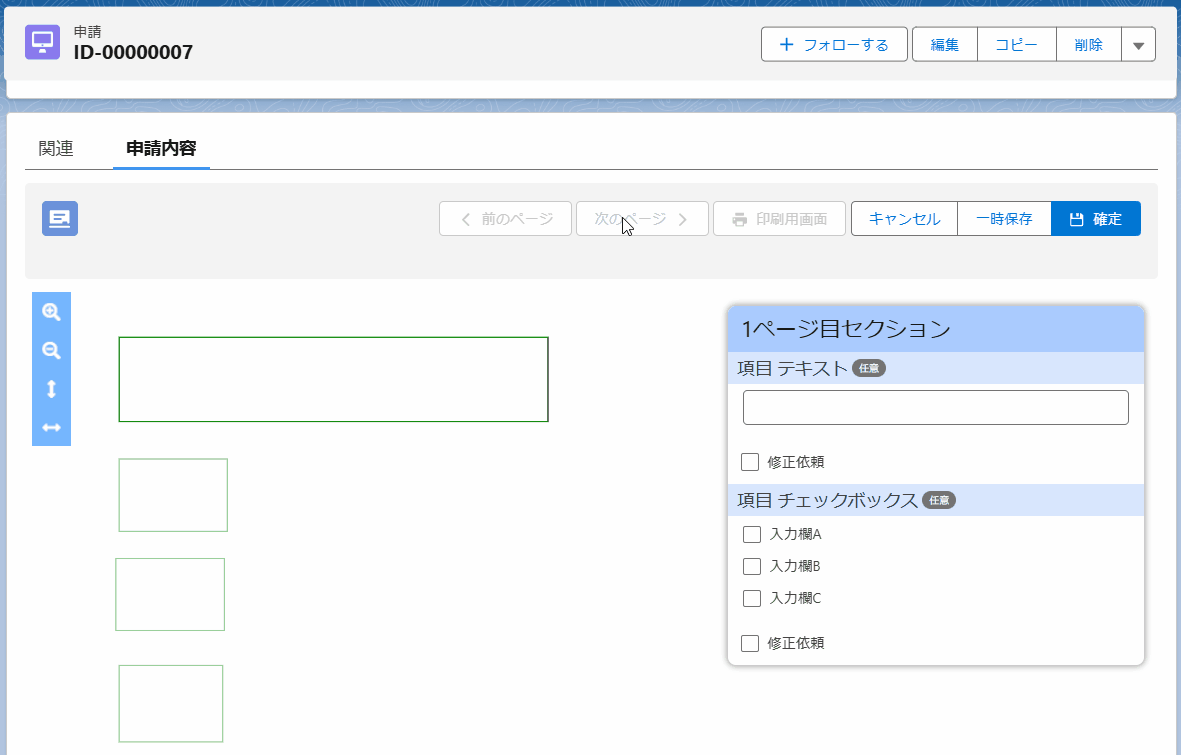Image resolution: width=1181 pixels, height=755 pixels.
Task: Click 一時保存 temporary save button
Action: coord(1004,219)
